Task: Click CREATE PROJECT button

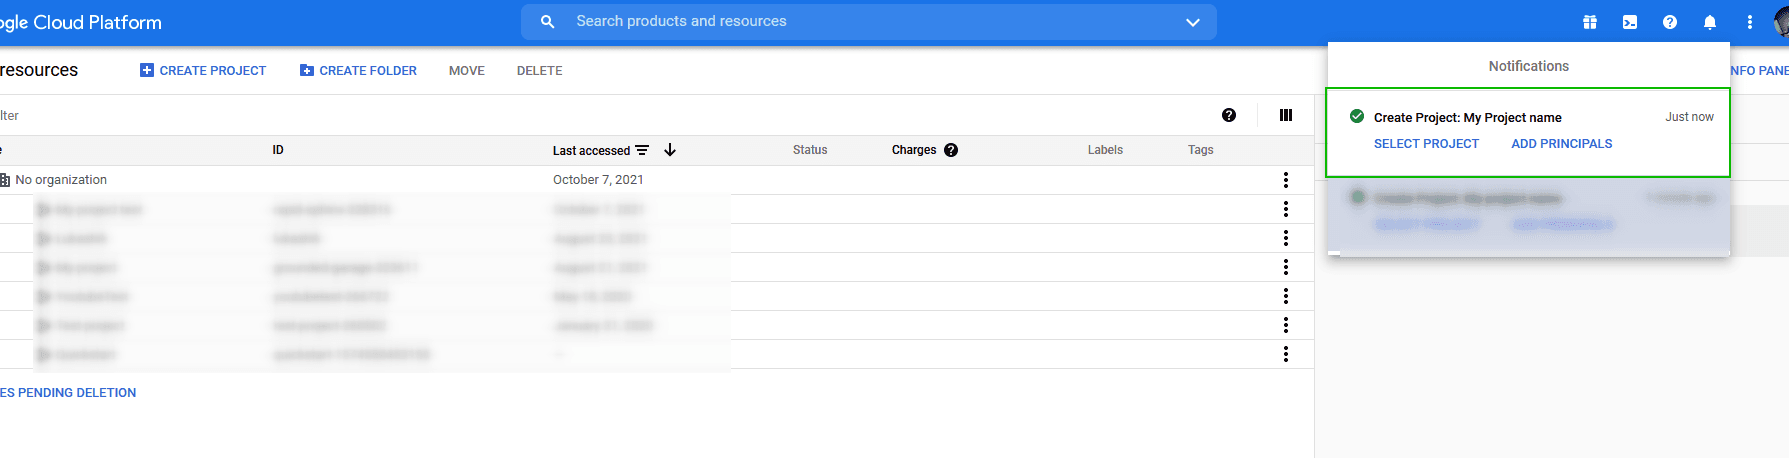Action: pyautogui.click(x=203, y=71)
